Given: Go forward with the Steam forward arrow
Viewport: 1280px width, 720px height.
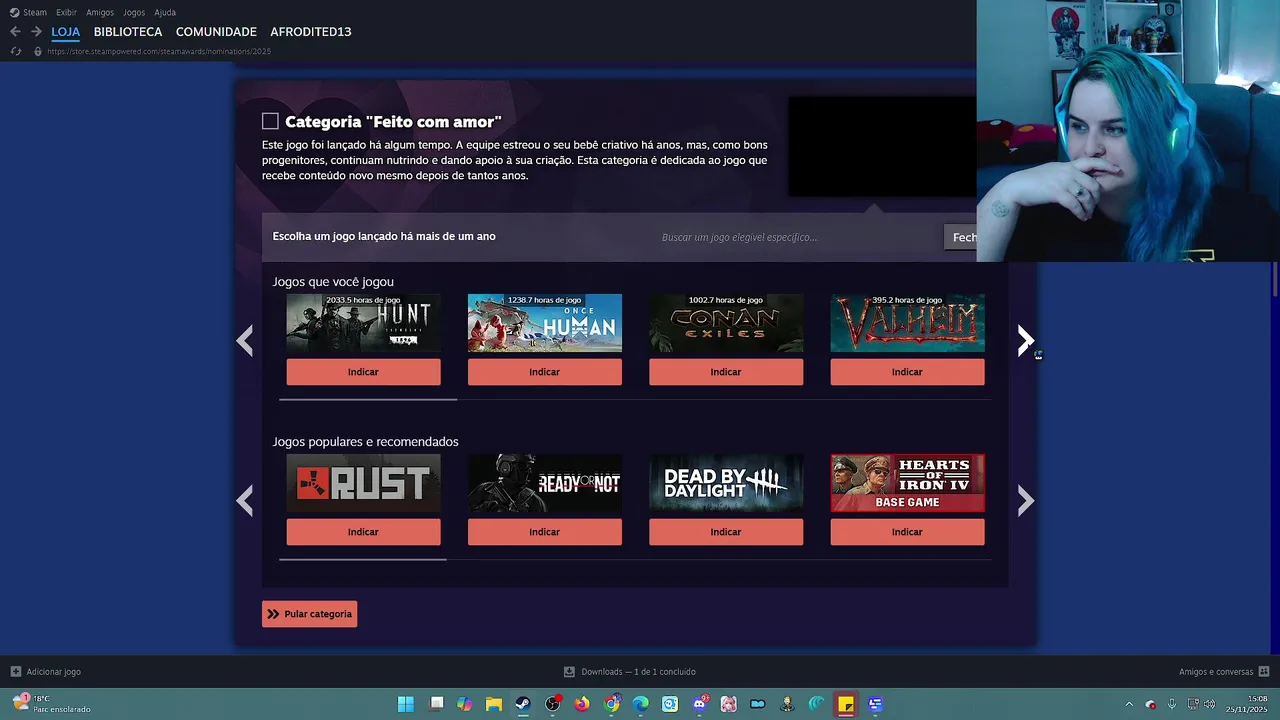Looking at the screenshot, I should pyautogui.click(x=36, y=32).
